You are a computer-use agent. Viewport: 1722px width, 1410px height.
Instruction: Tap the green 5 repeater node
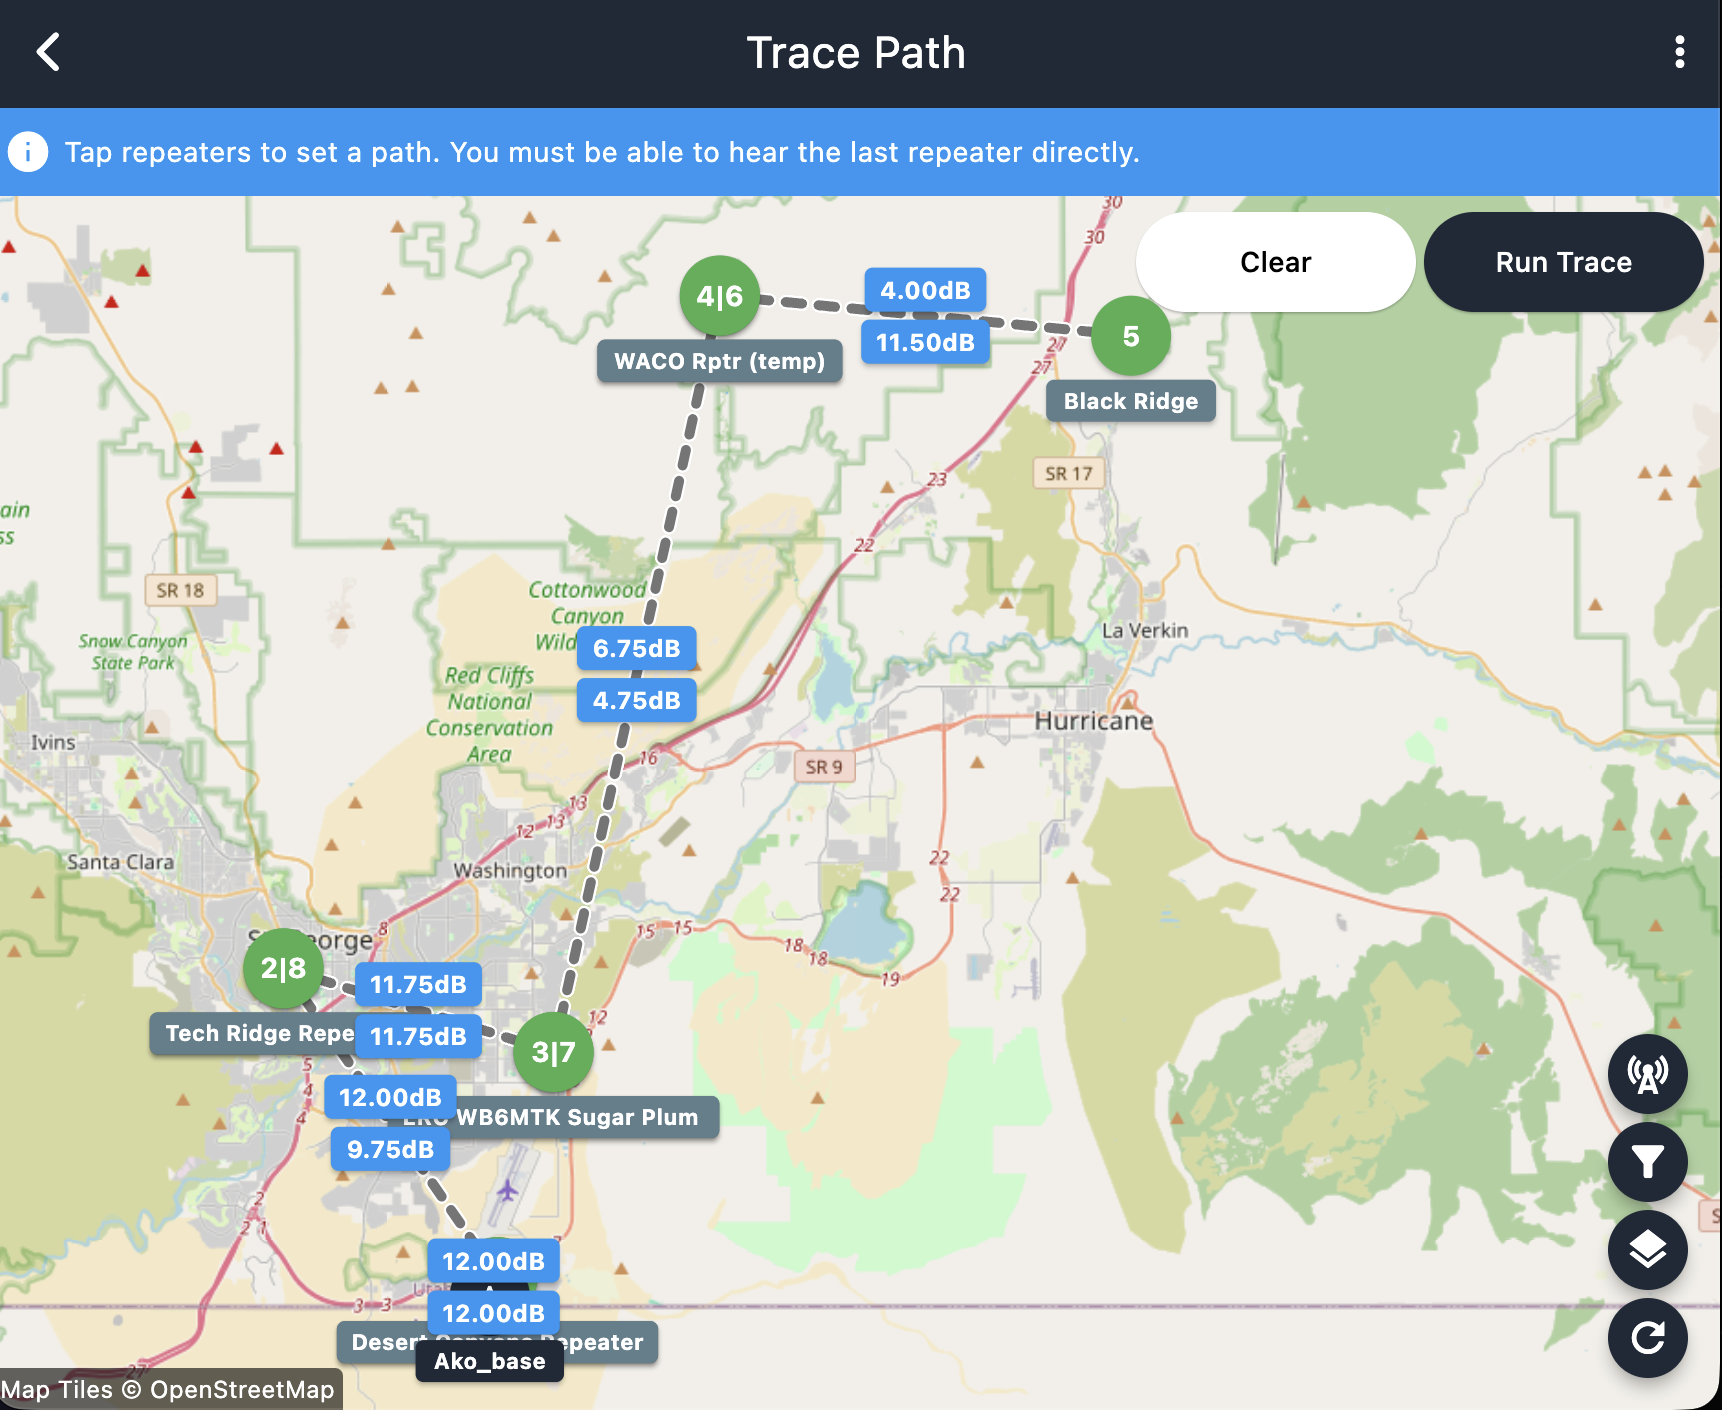click(1131, 336)
